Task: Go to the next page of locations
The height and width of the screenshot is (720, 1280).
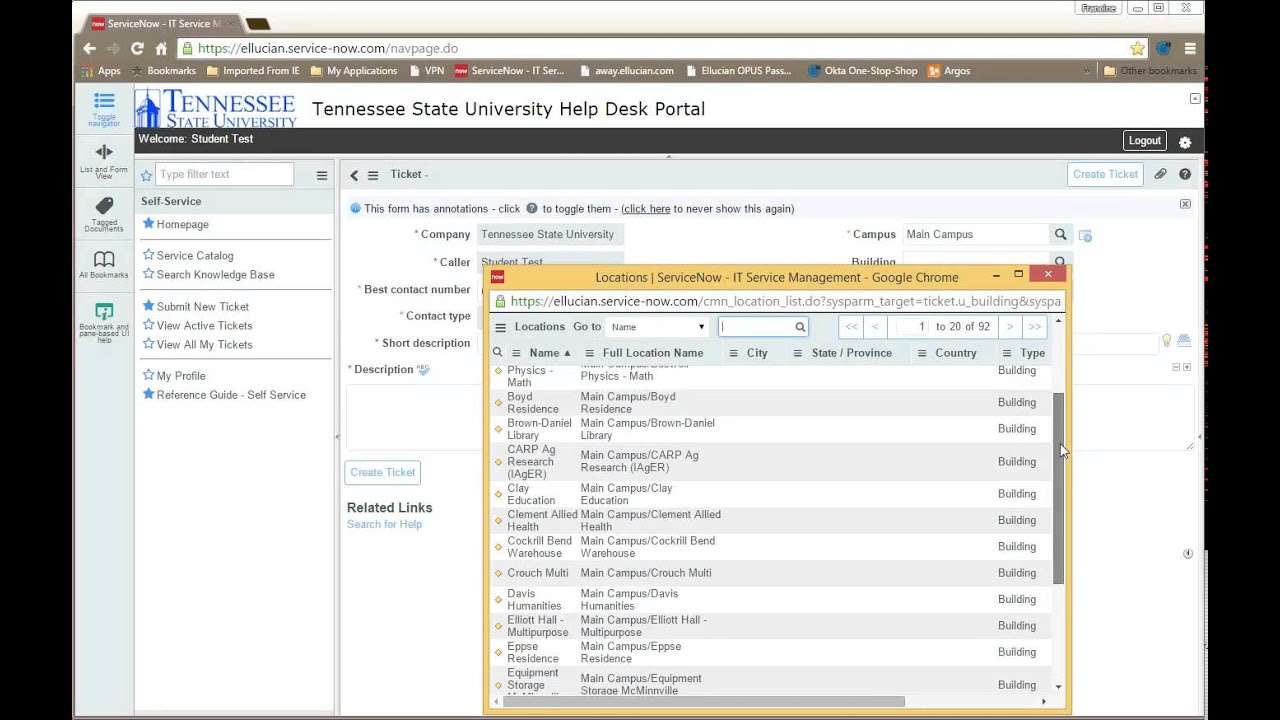Action: (1010, 327)
